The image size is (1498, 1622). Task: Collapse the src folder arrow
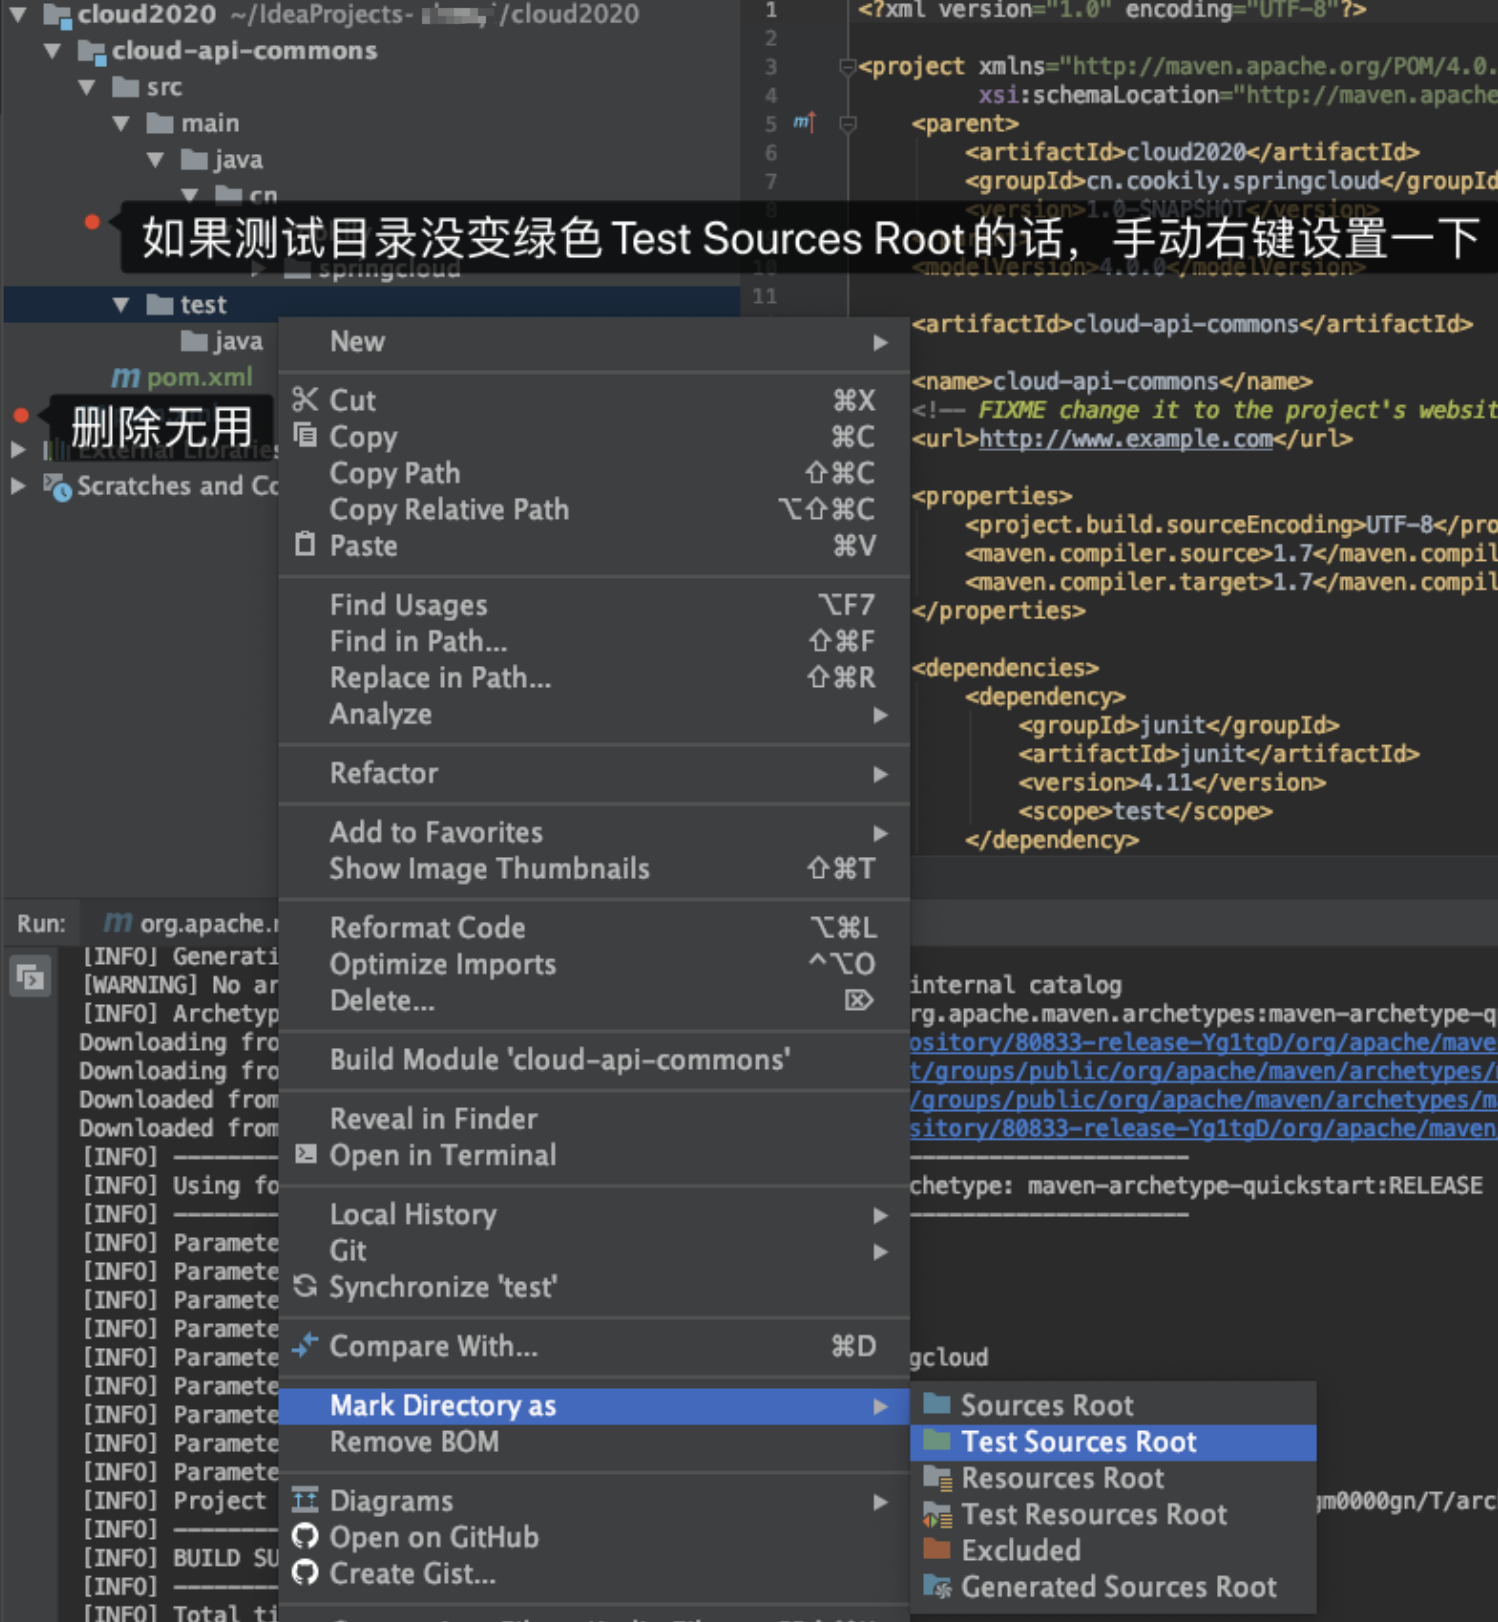point(87,87)
